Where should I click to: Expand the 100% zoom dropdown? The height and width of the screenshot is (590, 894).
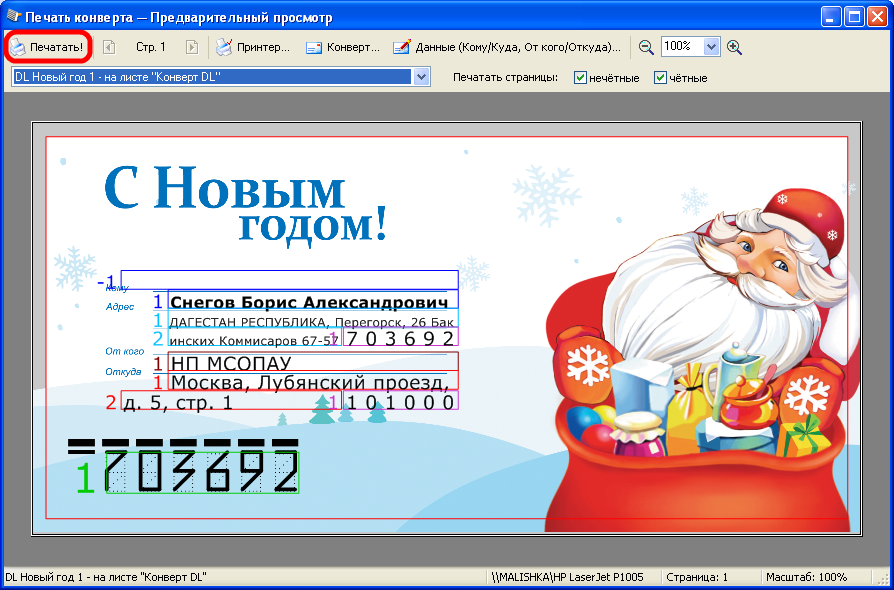[x=711, y=47]
